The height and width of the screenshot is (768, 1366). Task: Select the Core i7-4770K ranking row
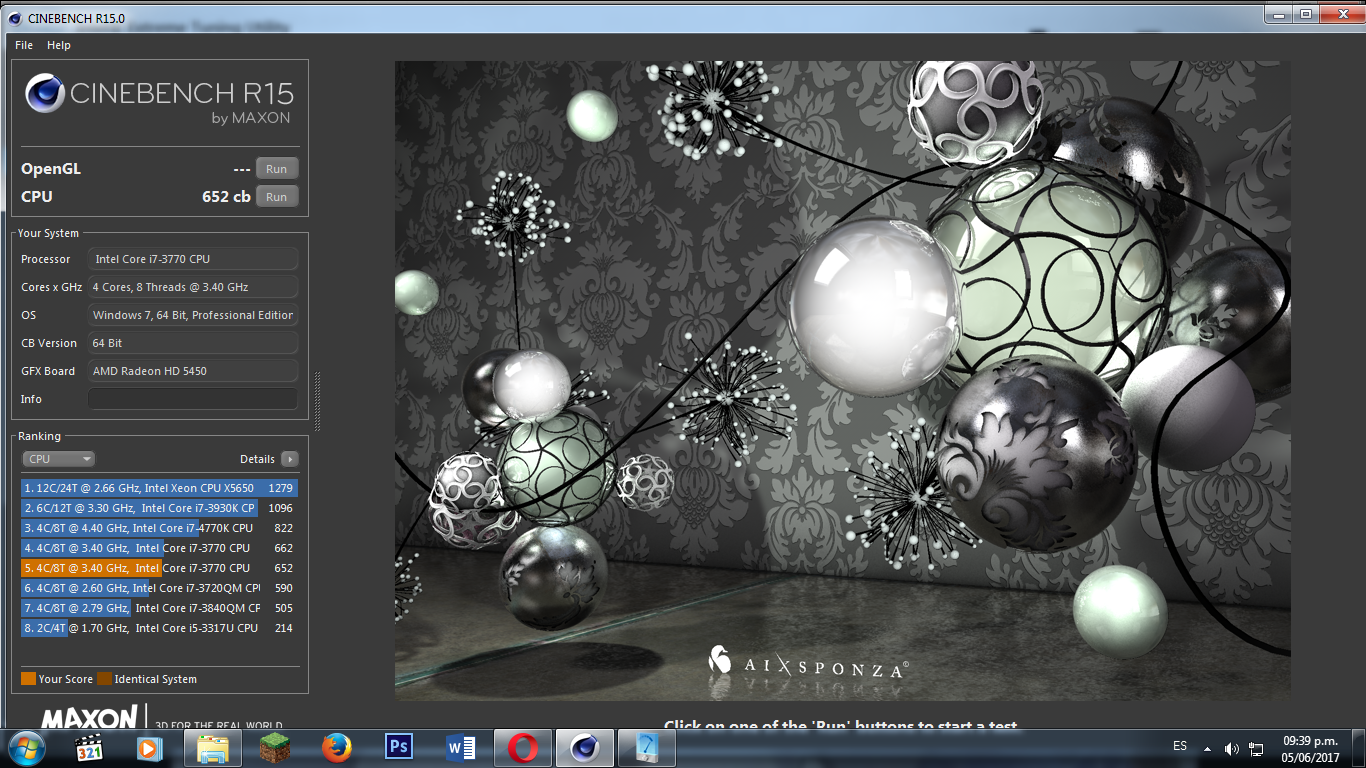[159, 528]
